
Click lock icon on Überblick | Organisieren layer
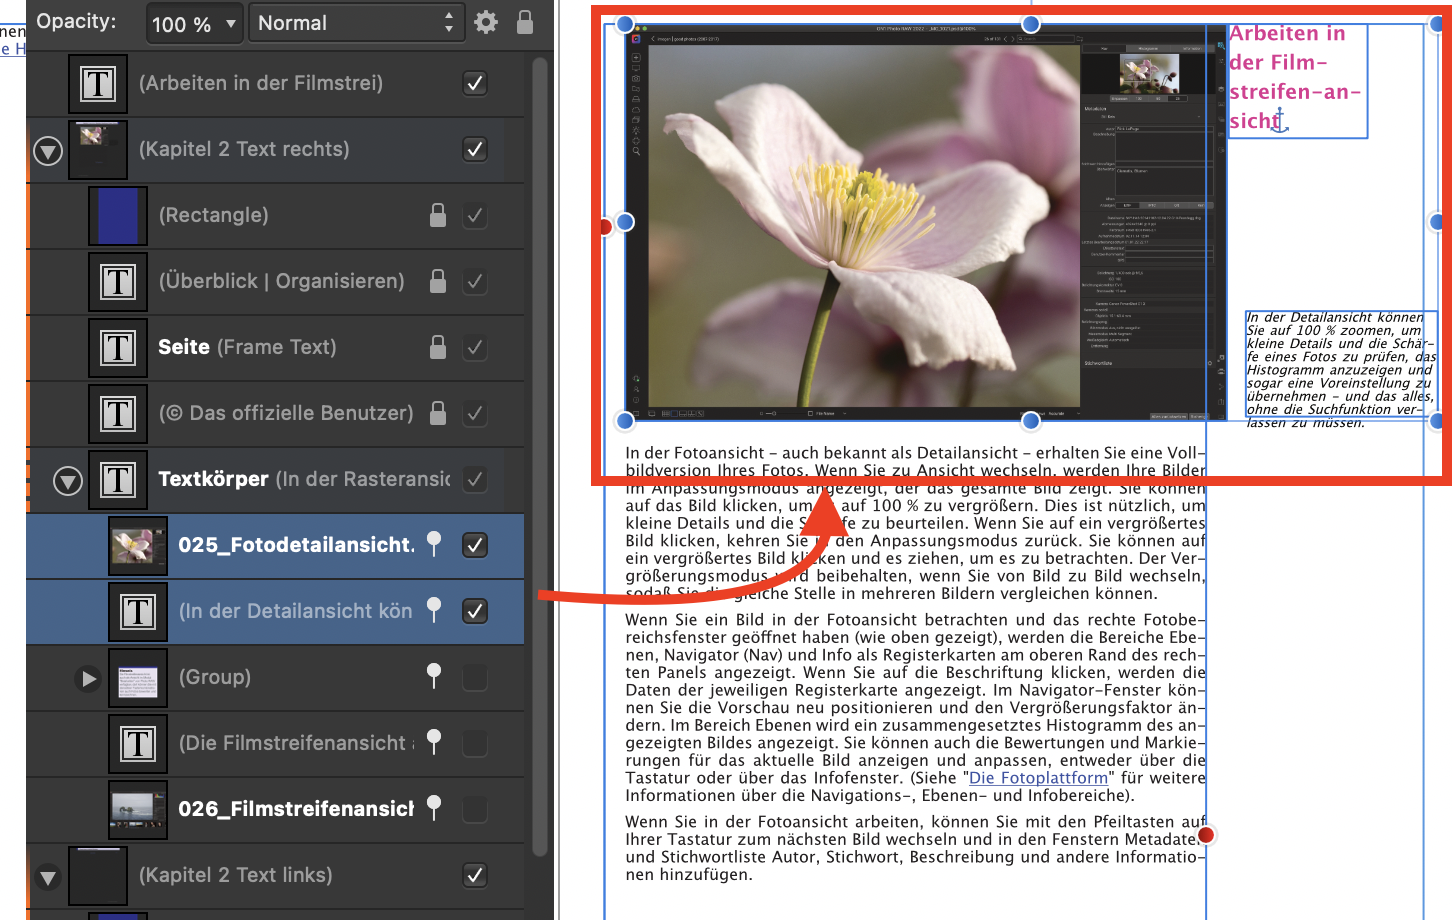point(438,281)
